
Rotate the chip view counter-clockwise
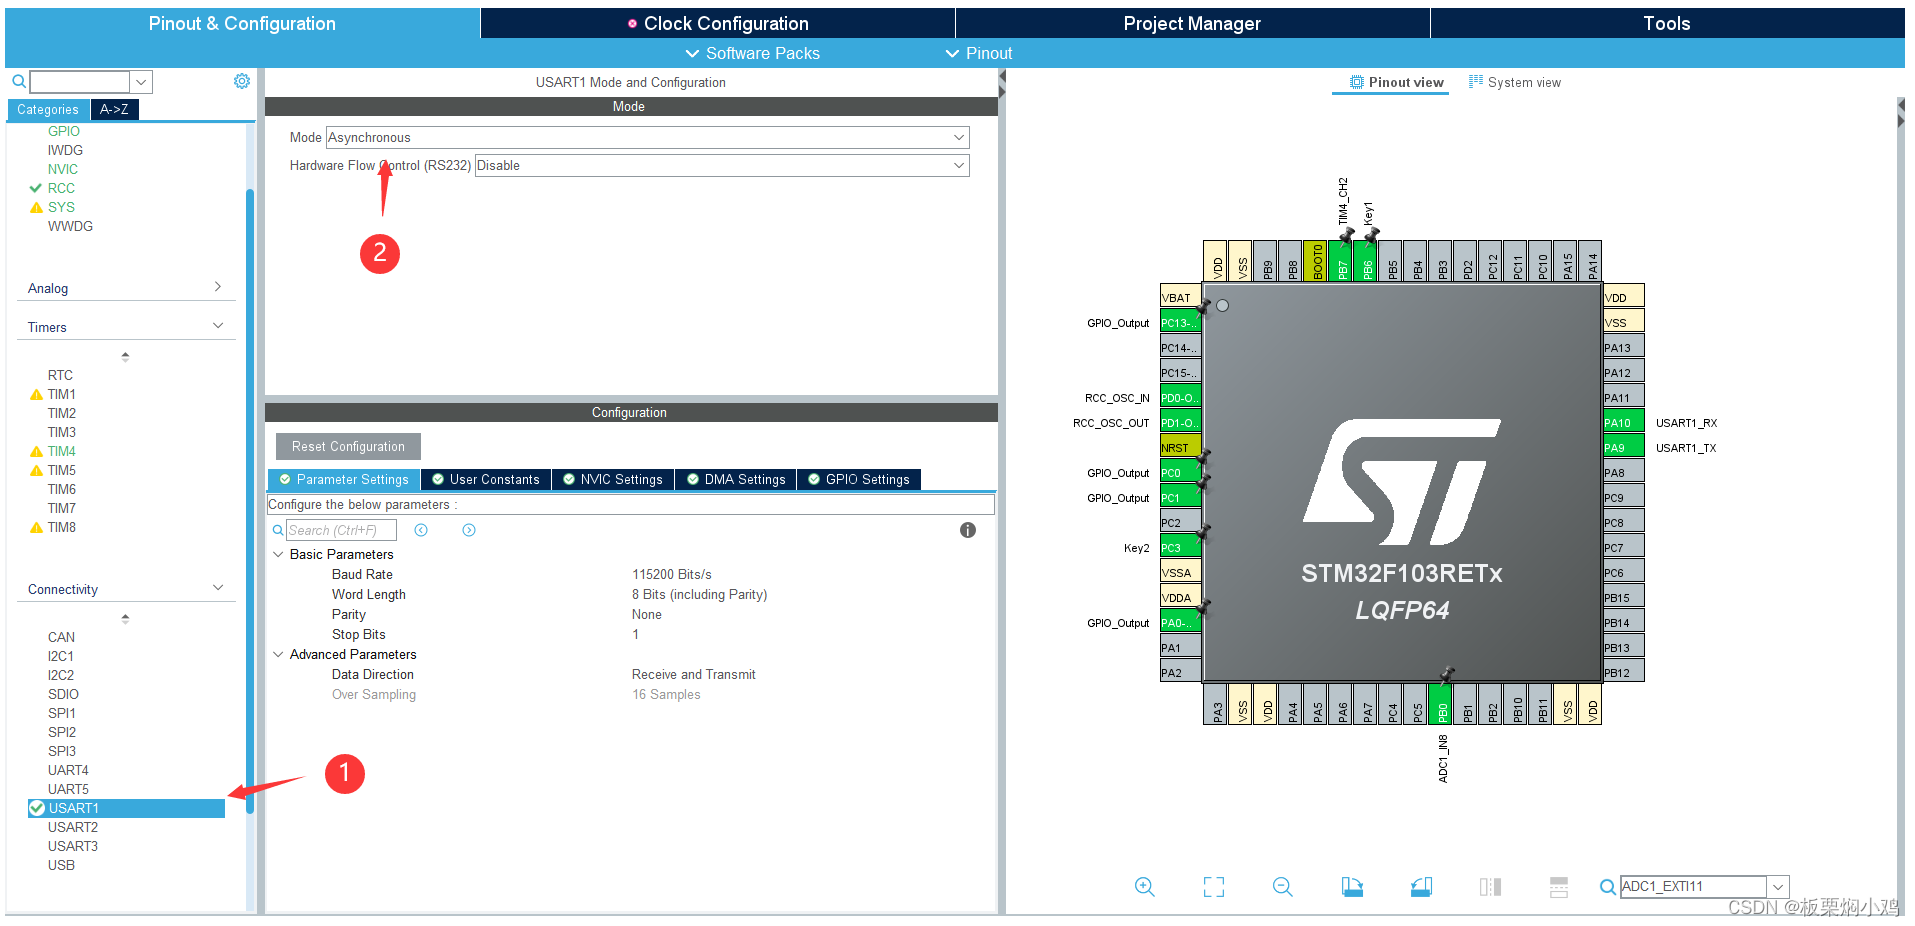(1421, 887)
